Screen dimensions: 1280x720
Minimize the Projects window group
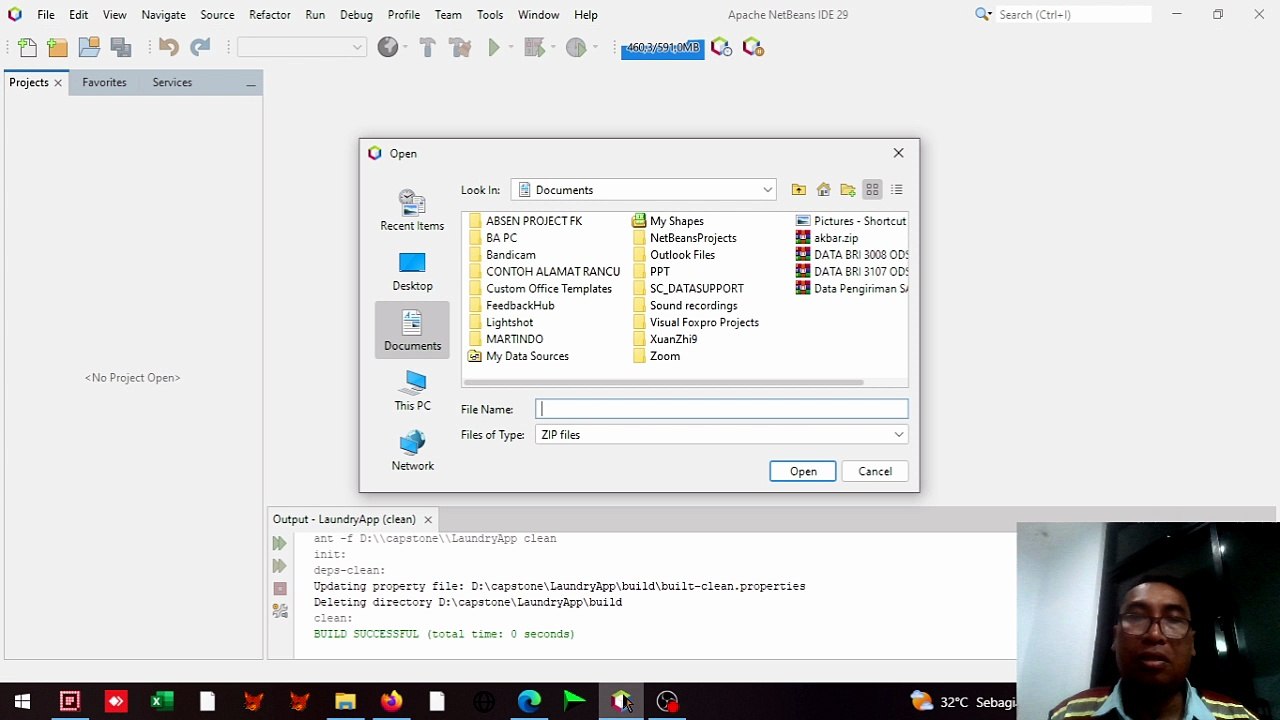(x=251, y=85)
